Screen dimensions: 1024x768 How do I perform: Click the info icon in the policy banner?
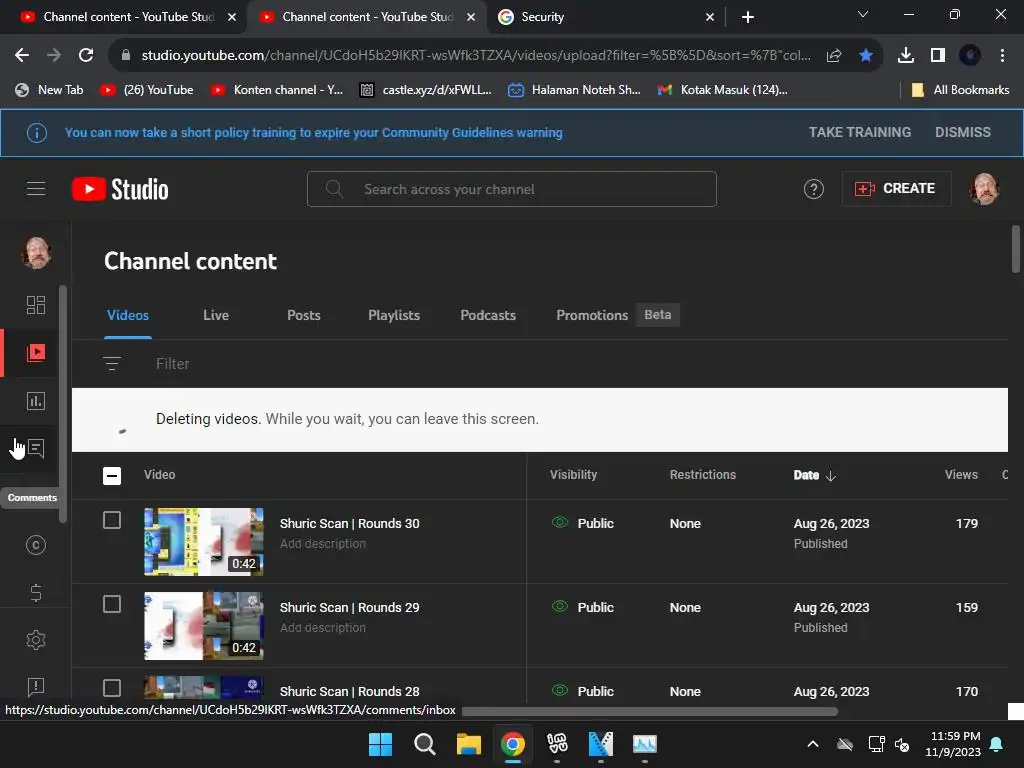point(37,133)
